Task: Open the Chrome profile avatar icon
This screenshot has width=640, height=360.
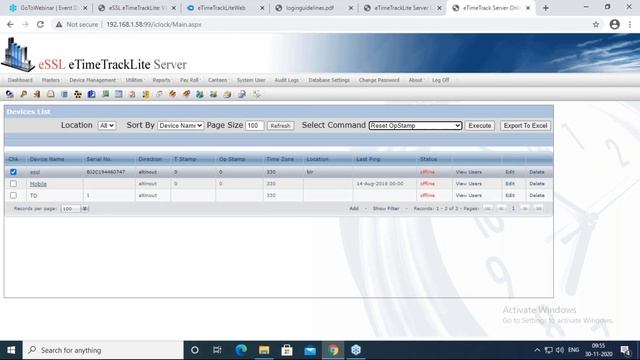Action: pos(614,24)
